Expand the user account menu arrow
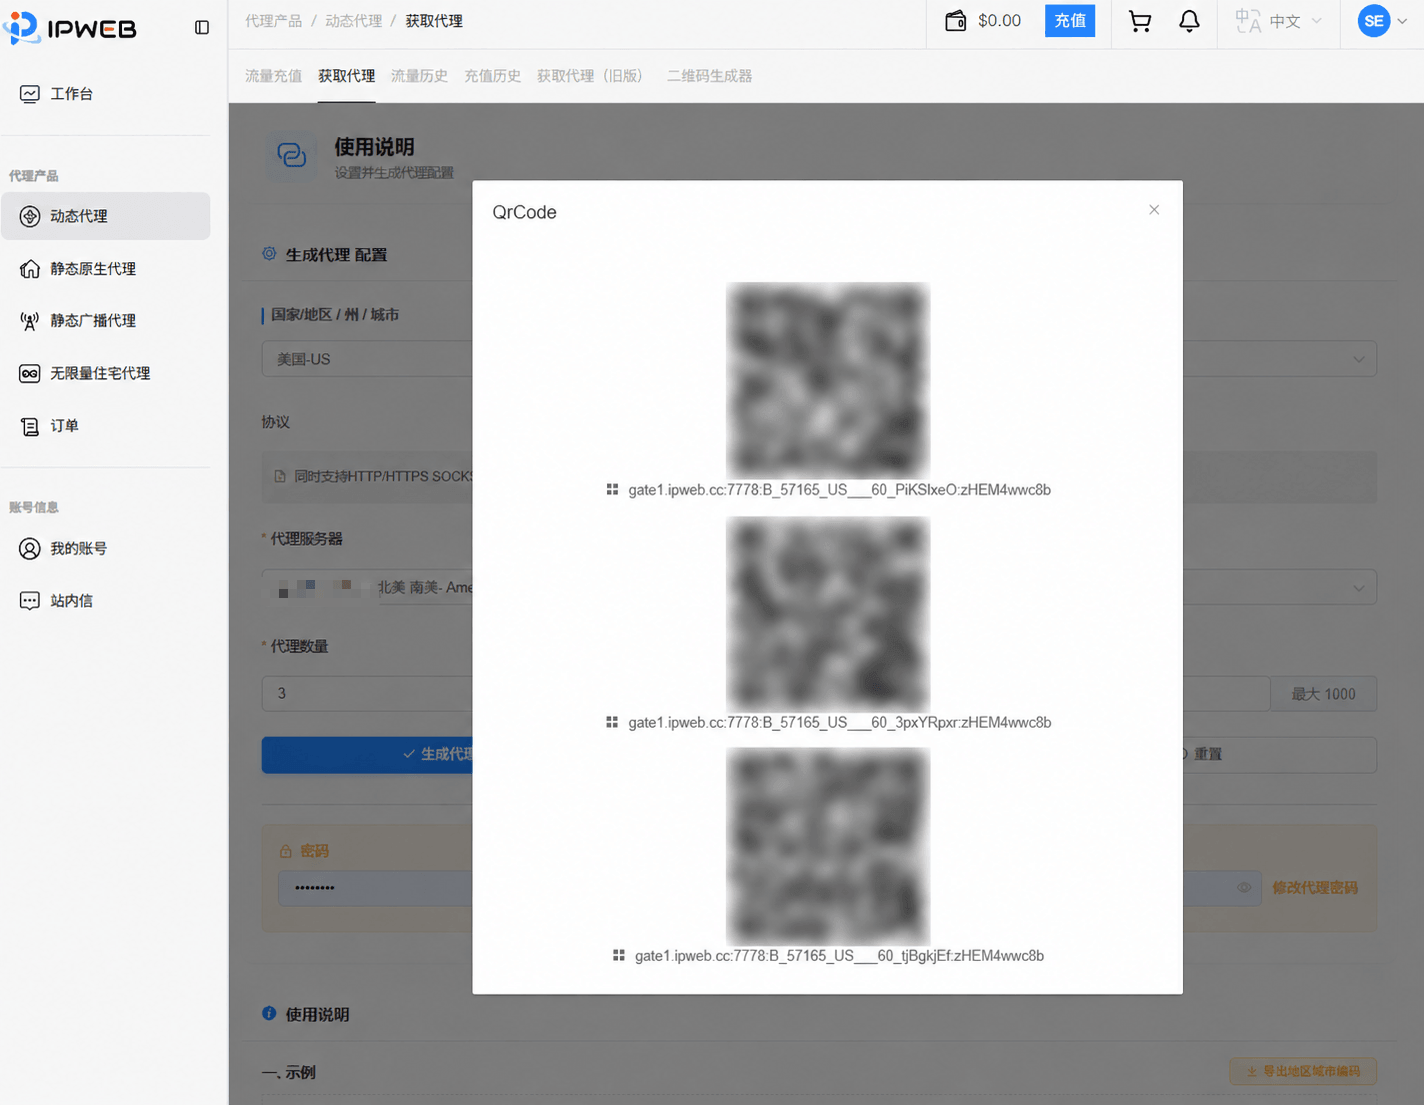 coord(1402,21)
